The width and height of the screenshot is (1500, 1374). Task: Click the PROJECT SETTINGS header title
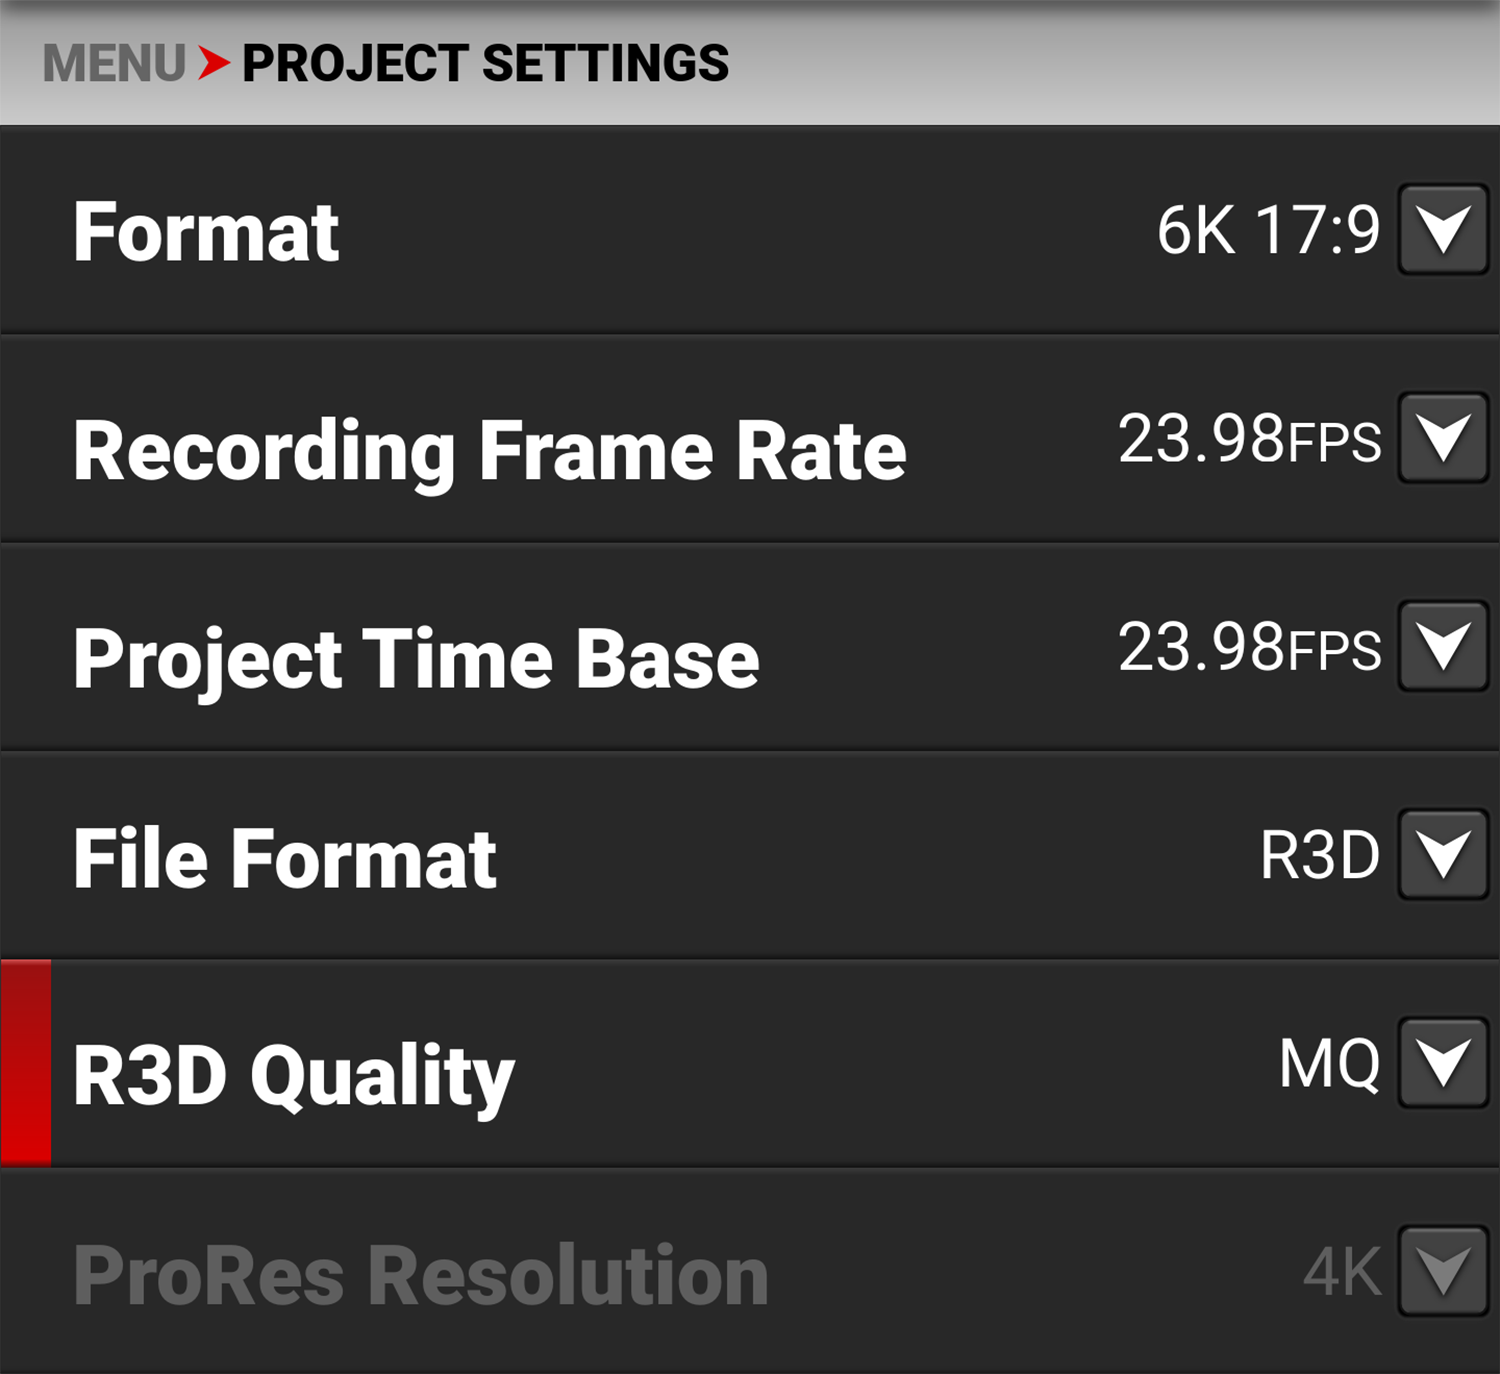(485, 63)
